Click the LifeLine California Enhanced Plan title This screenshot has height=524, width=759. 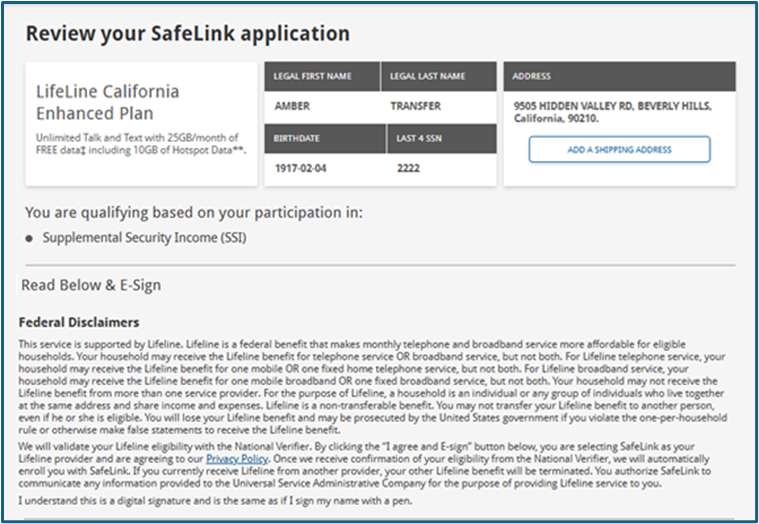tap(107, 102)
